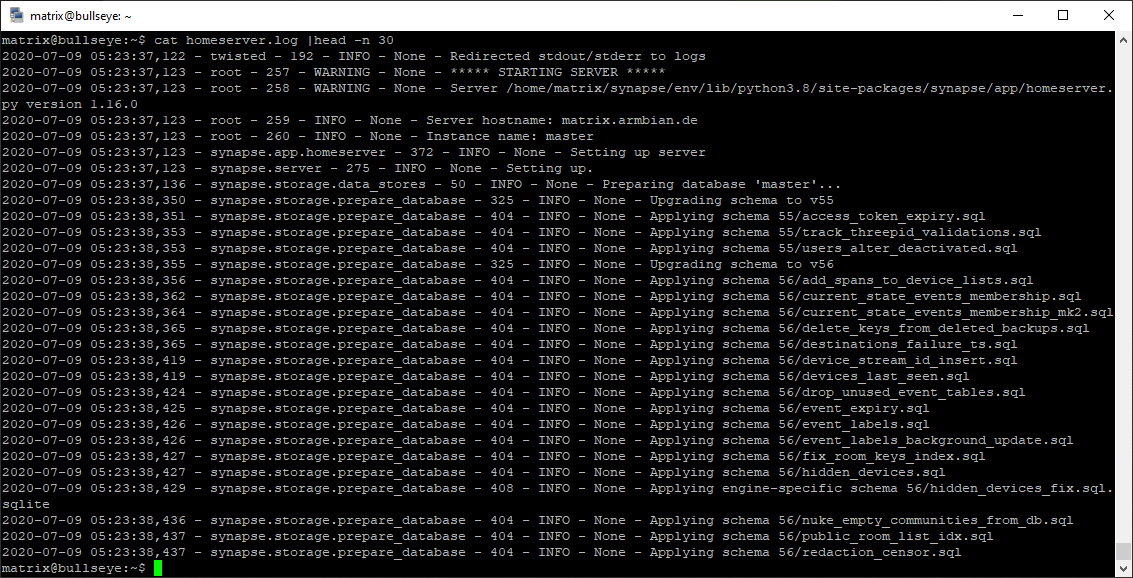
Task: Click the scrollbar thumb near the bottom
Action: click(1124, 551)
